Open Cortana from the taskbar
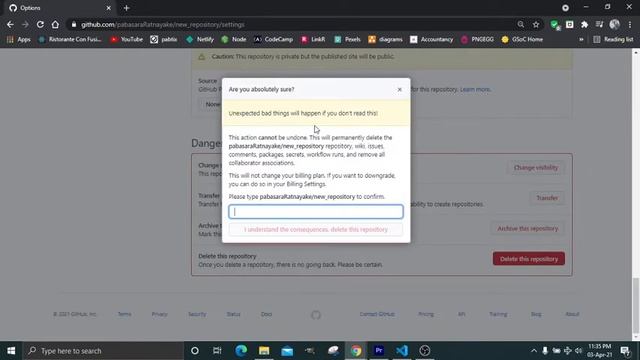Screen dimensions: 640x360 point(195,351)
